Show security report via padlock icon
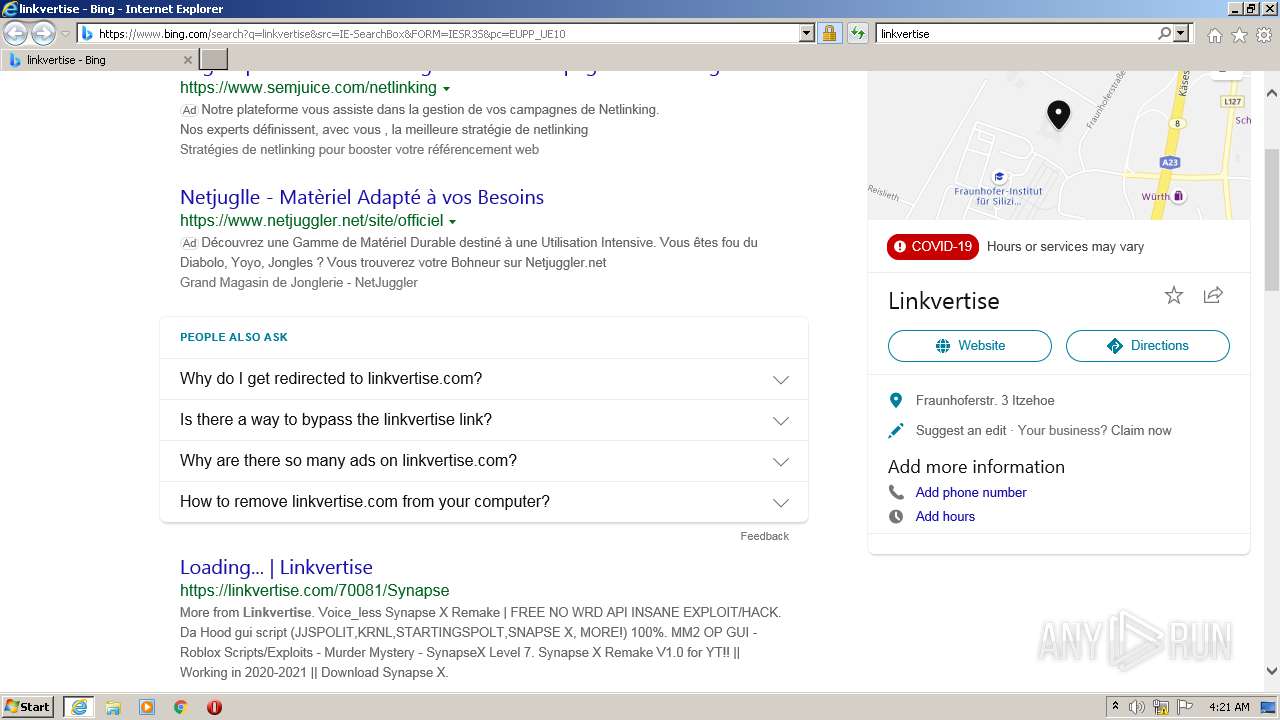Image resolution: width=1280 pixels, height=720 pixels. click(829, 33)
